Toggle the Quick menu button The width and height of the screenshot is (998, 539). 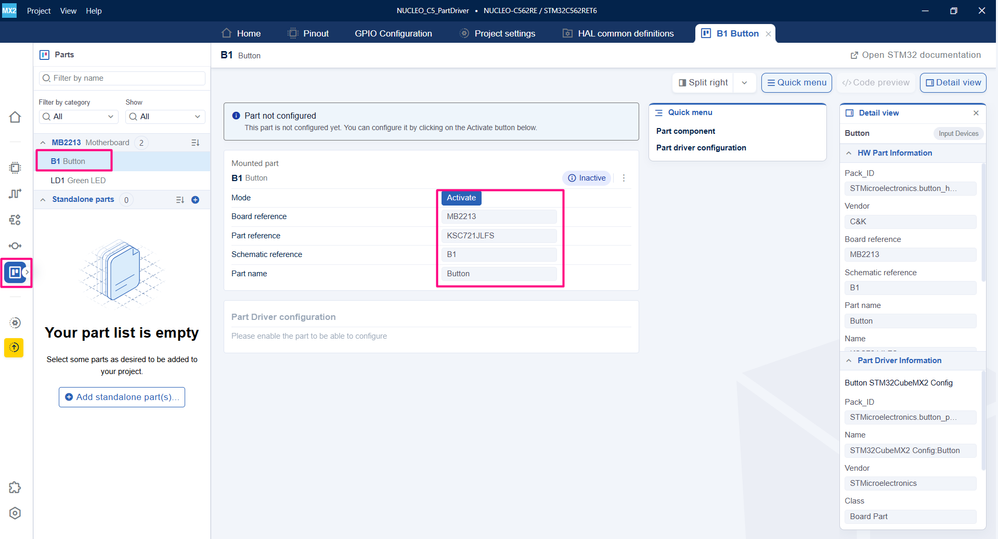pyautogui.click(x=797, y=83)
